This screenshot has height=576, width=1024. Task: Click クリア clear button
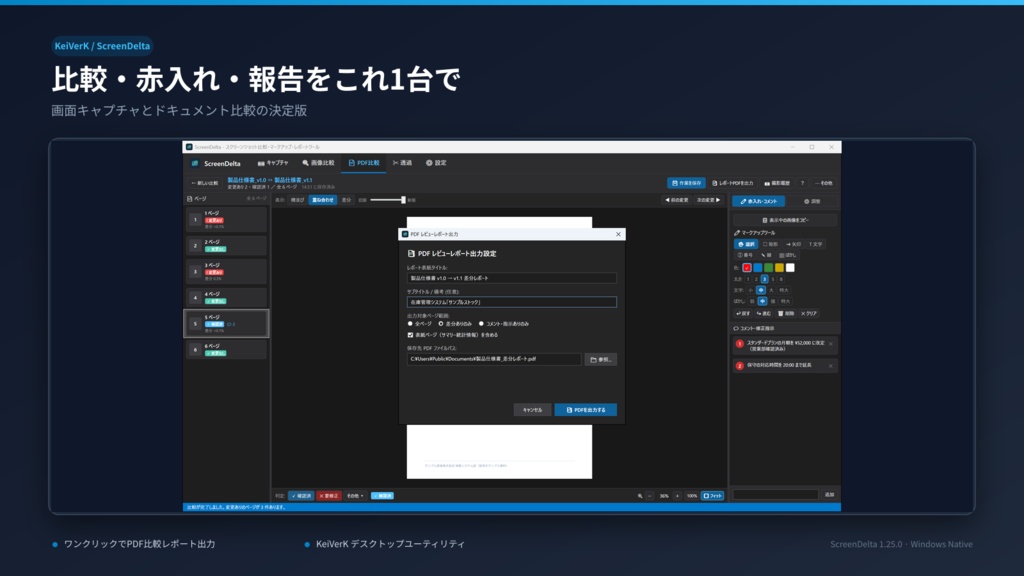tap(809, 313)
